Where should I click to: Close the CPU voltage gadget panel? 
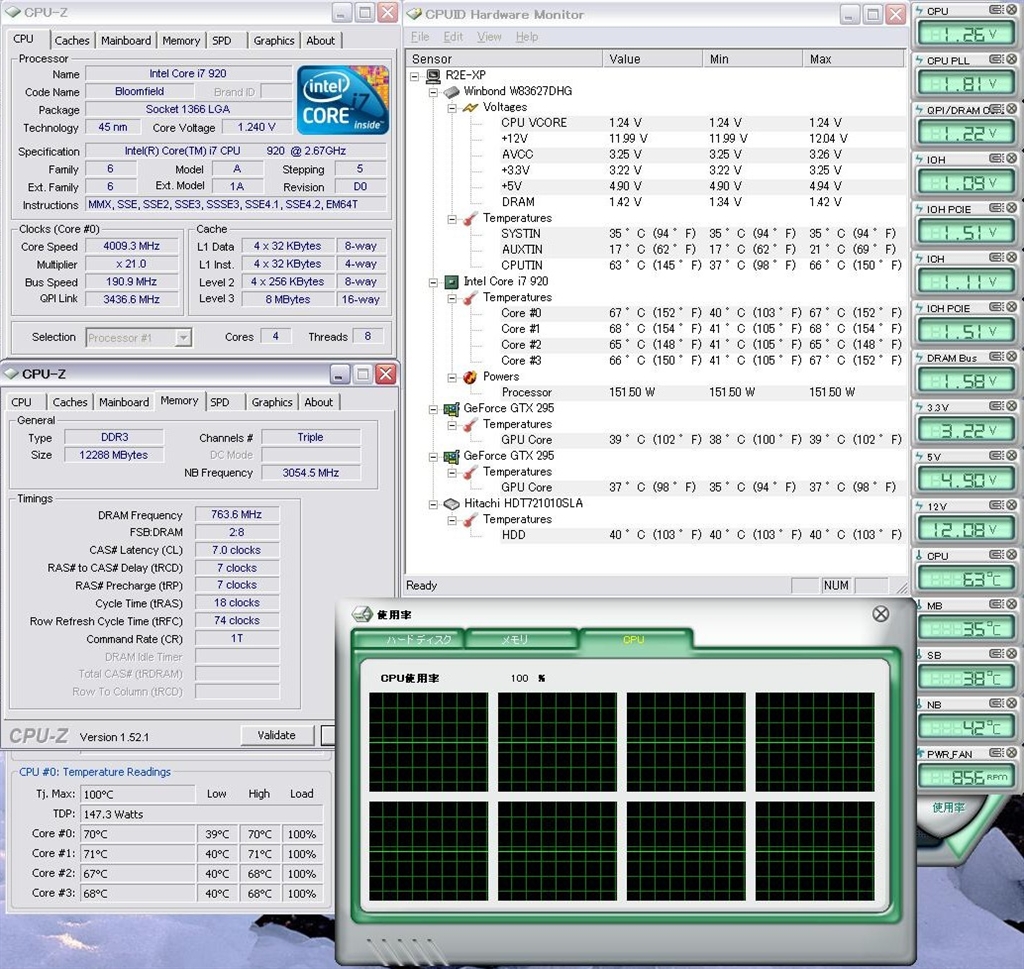1010,10
